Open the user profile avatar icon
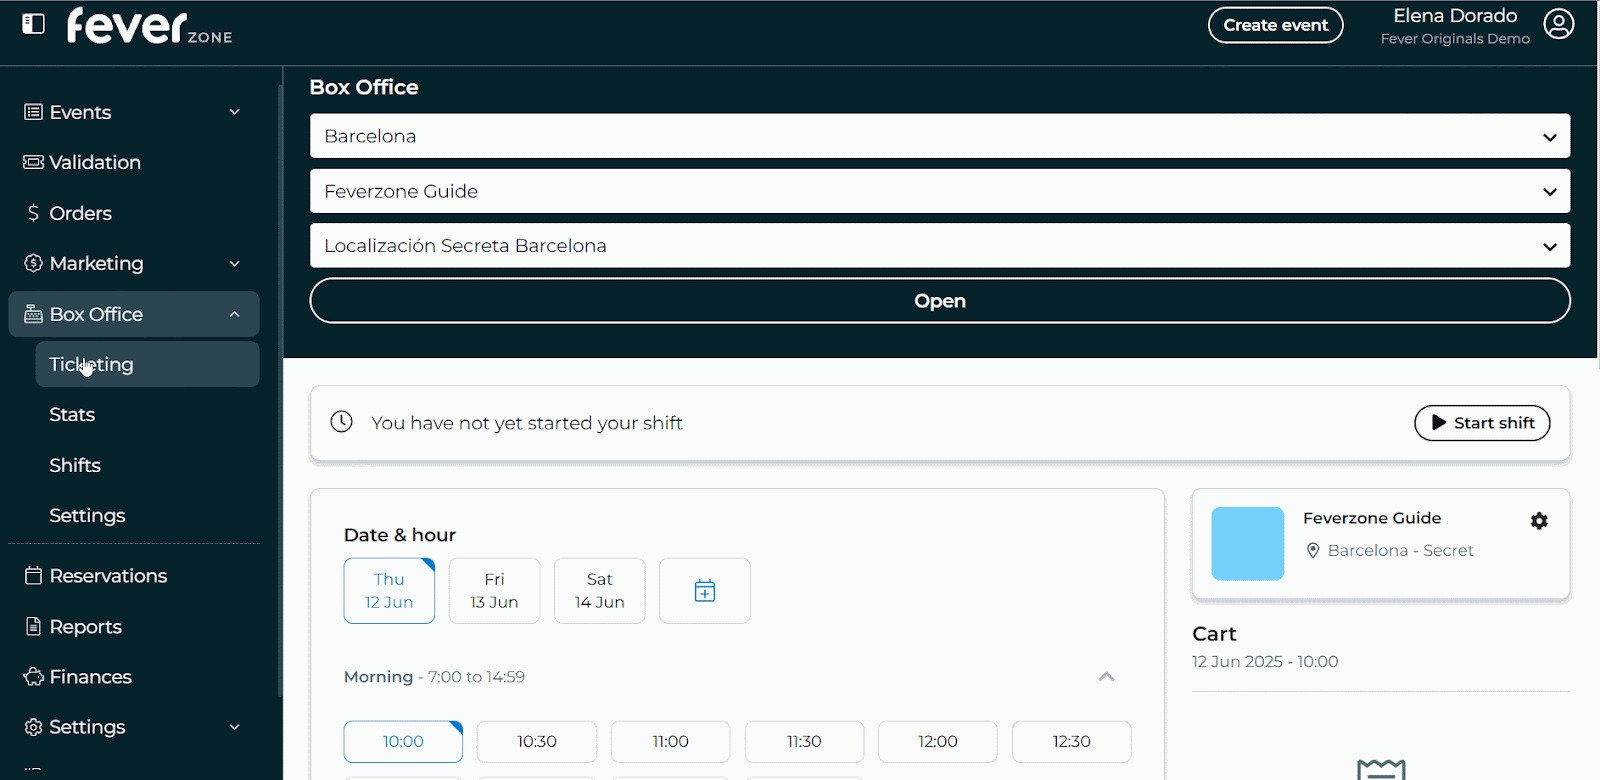1600x780 pixels. pyautogui.click(x=1558, y=24)
